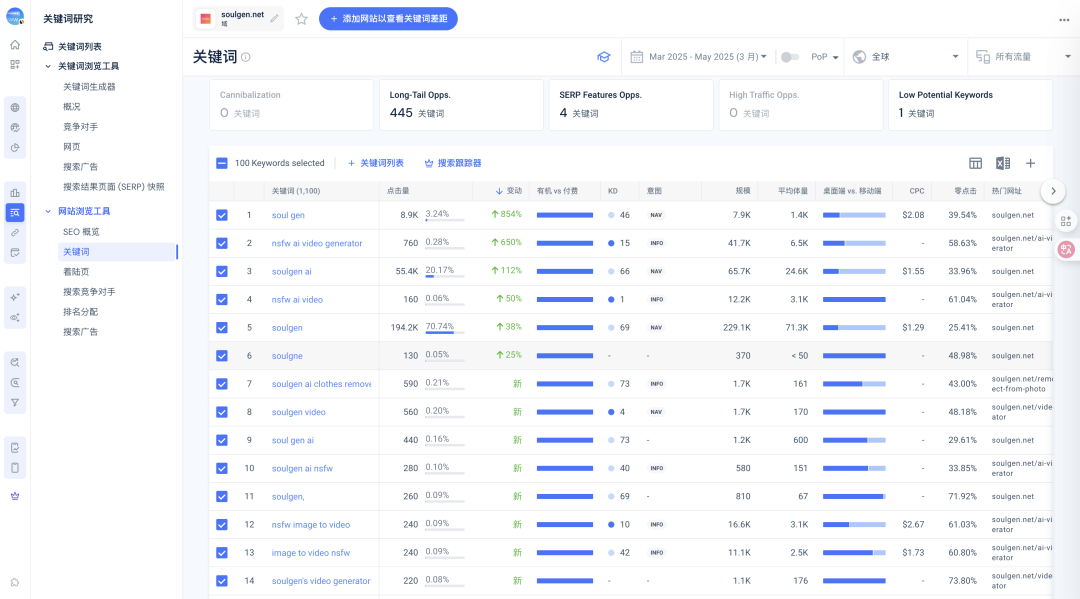1080x599 pixels.
Task: Uncheck the 'nsfw ai video generator' row
Action: 222,243
